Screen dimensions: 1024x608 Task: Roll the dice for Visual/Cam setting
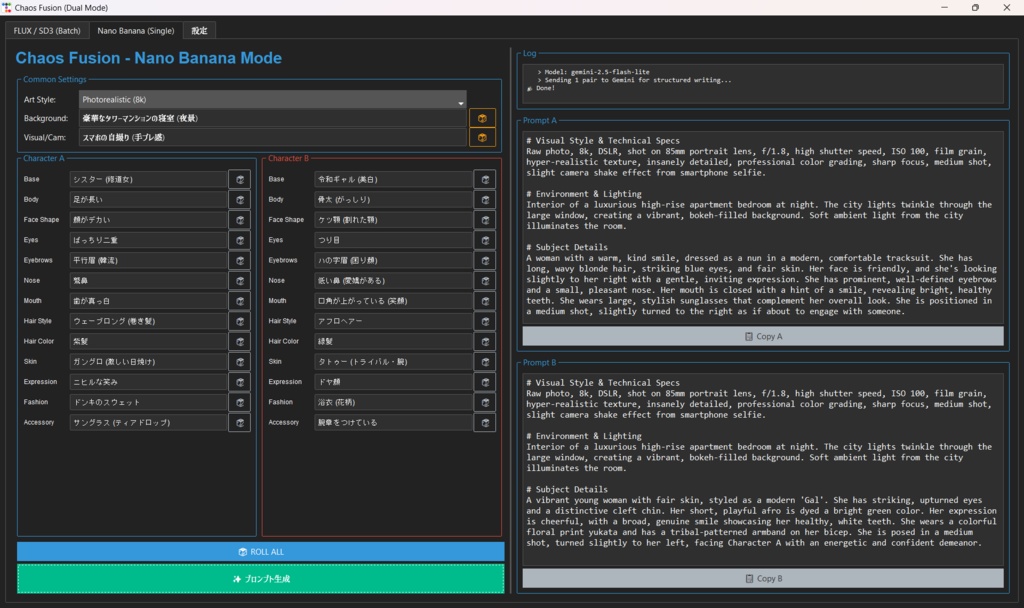(482, 138)
